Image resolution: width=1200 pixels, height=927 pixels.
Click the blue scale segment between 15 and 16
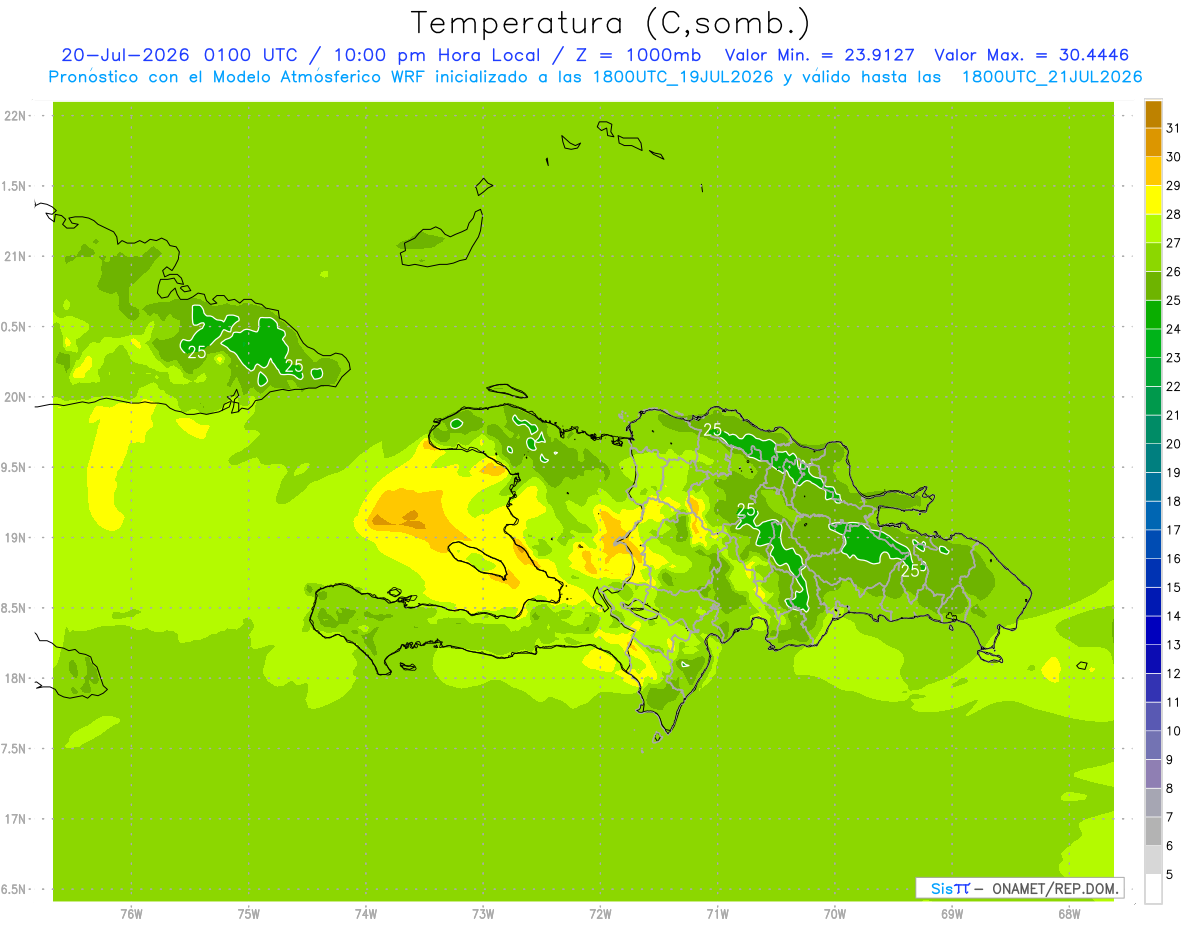coord(1153,573)
